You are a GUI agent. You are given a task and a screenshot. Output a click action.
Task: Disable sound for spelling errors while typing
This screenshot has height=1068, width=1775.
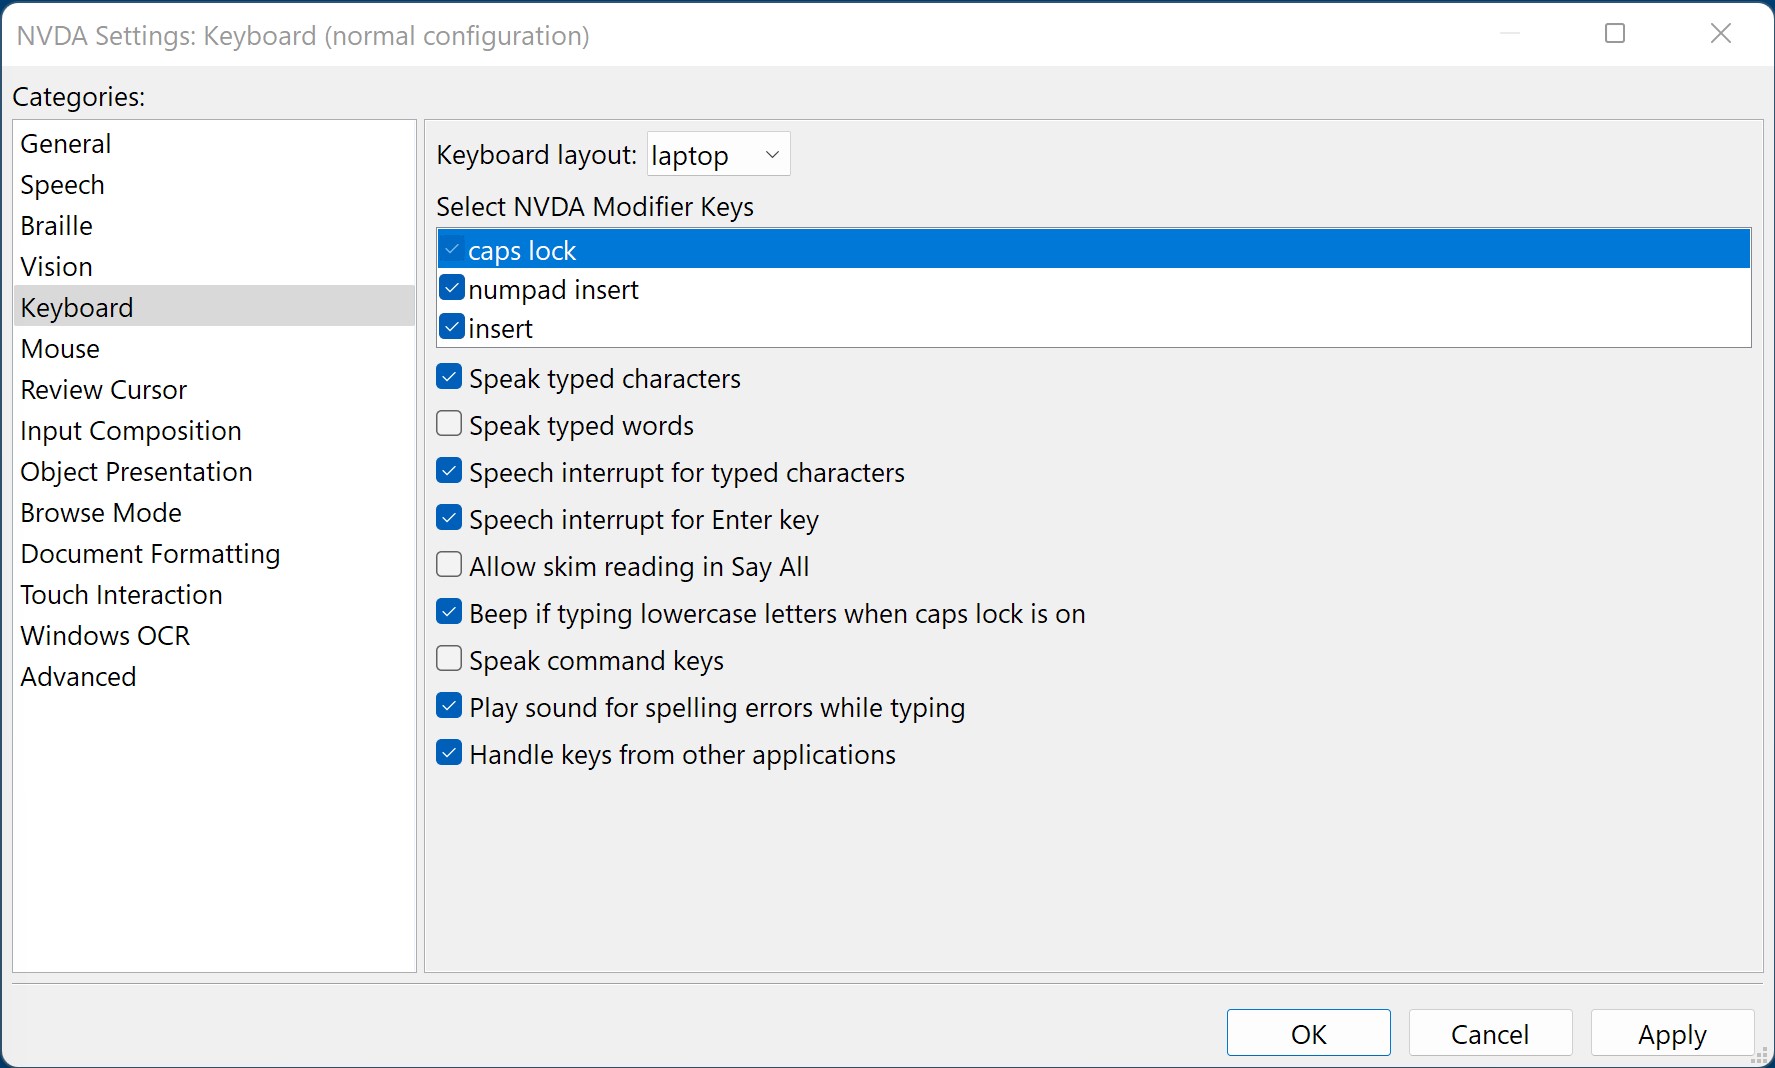point(448,705)
